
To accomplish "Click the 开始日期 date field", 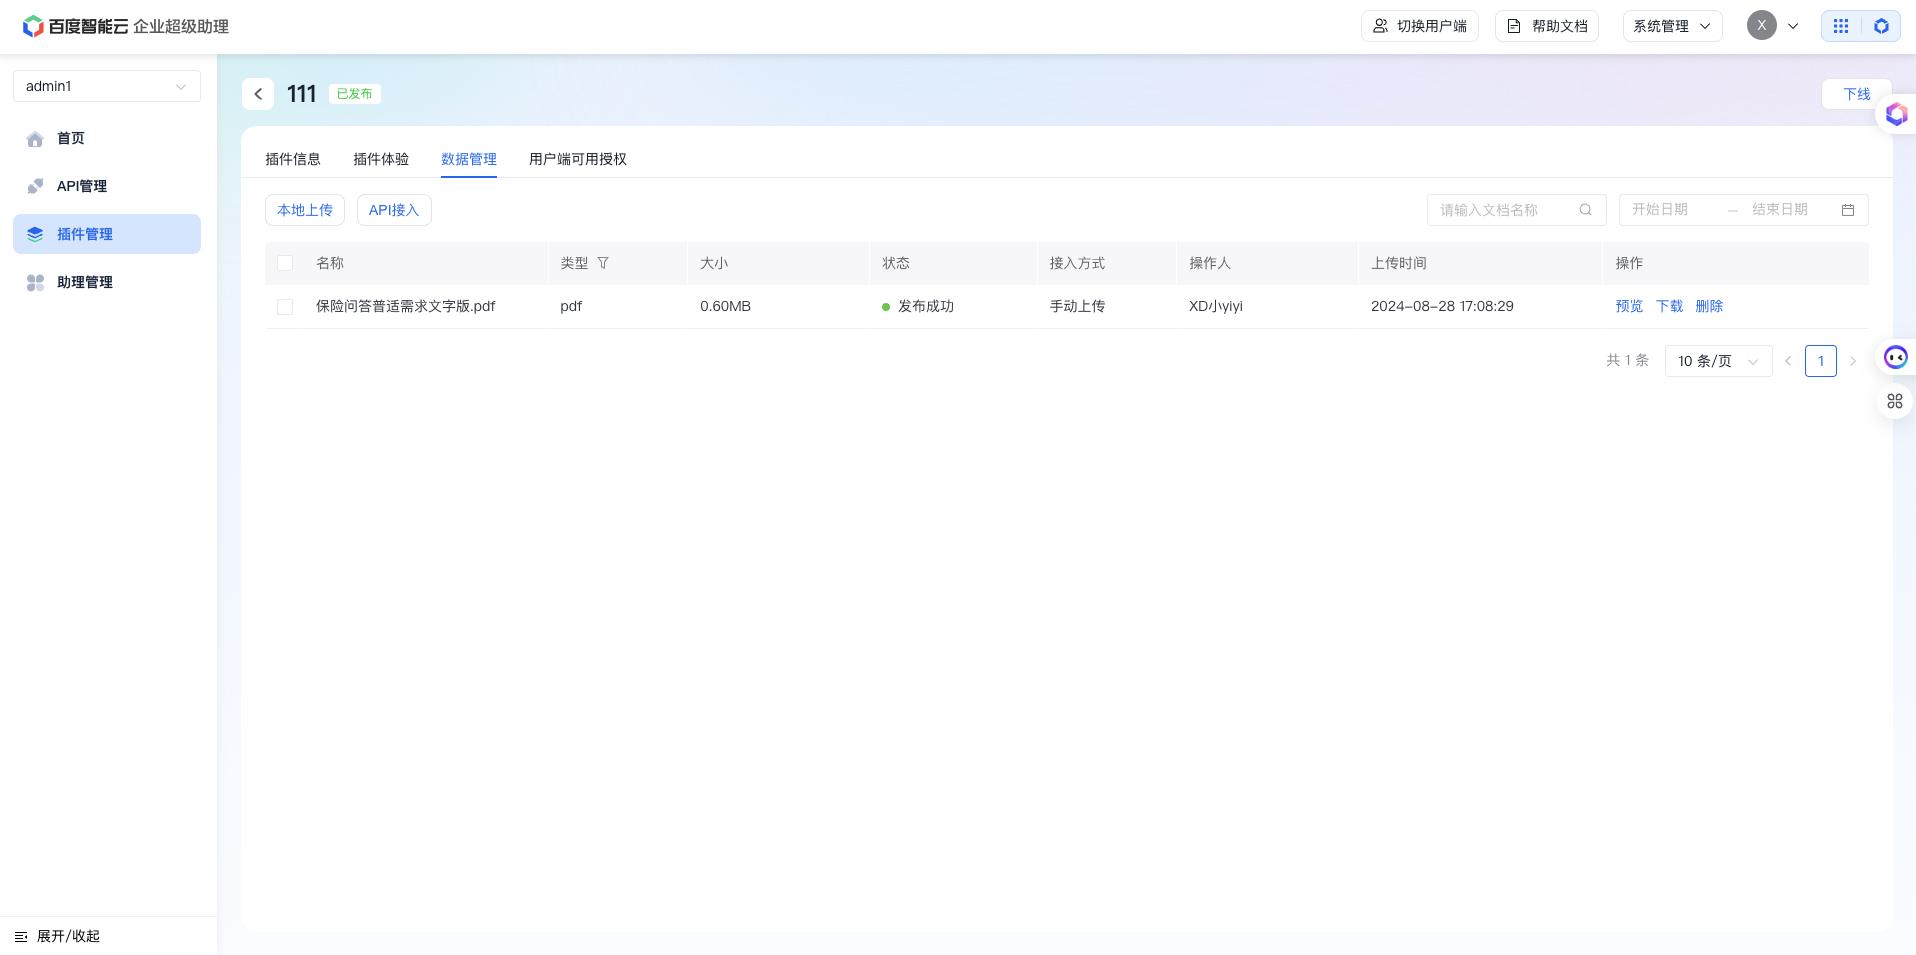I will point(1674,210).
